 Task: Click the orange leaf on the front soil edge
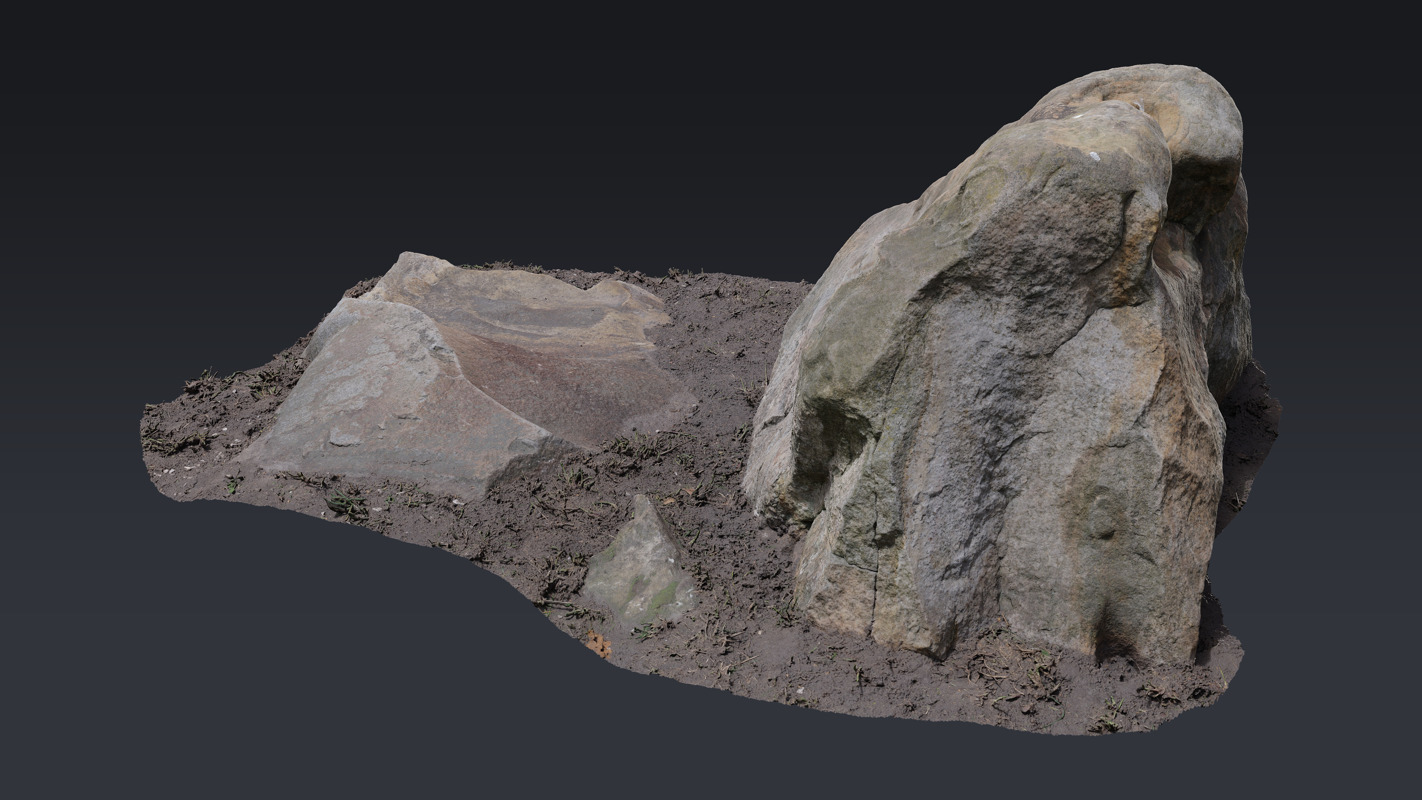599,645
